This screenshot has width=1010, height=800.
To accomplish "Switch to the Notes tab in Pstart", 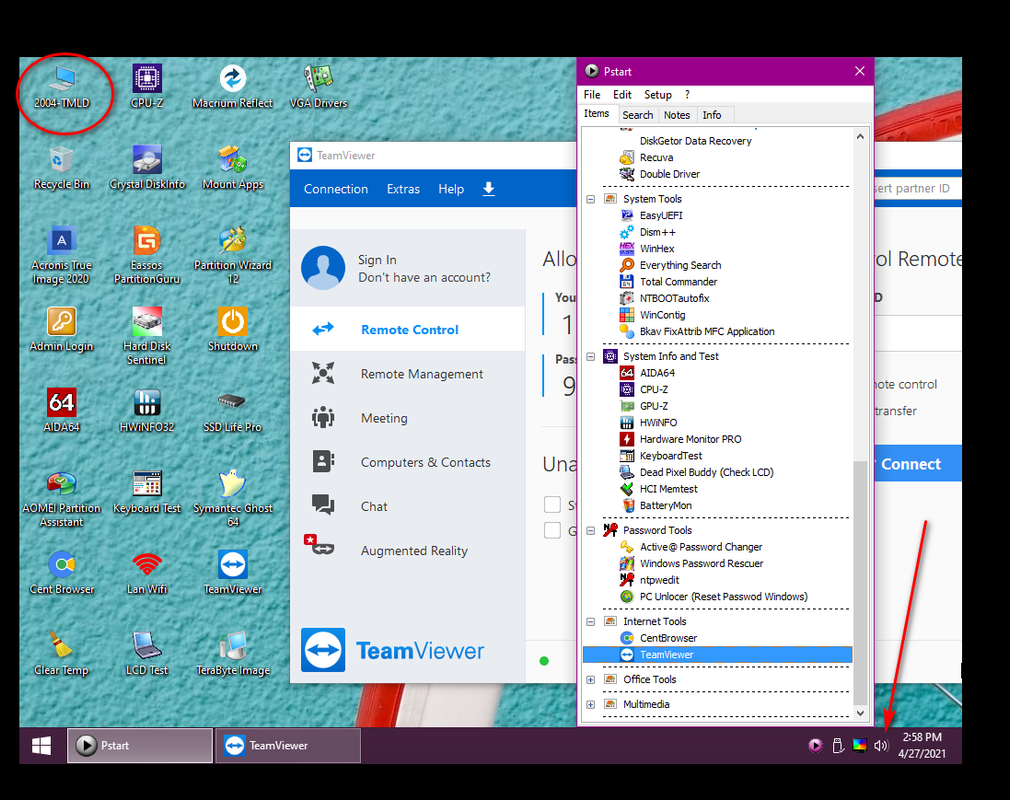I will pyautogui.click(x=676, y=115).
